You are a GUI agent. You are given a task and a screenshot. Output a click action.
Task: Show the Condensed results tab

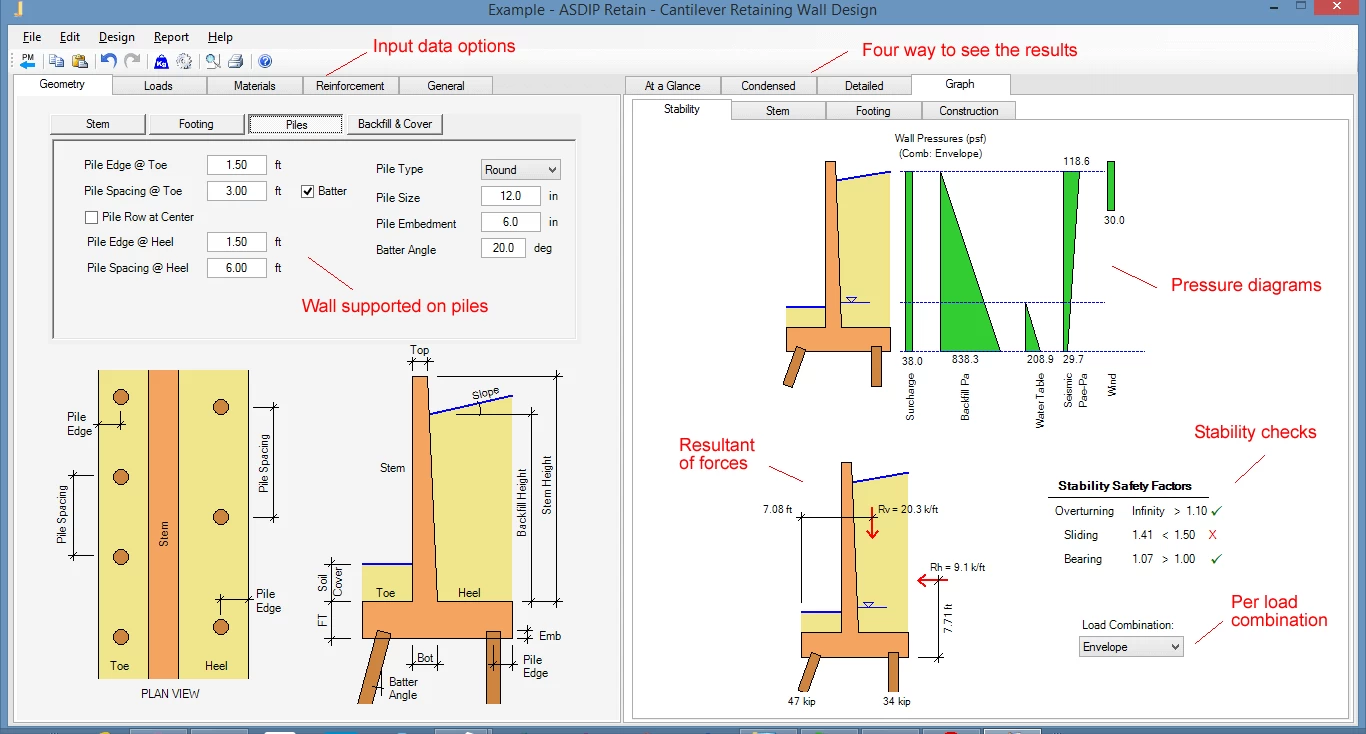[768, 86]
